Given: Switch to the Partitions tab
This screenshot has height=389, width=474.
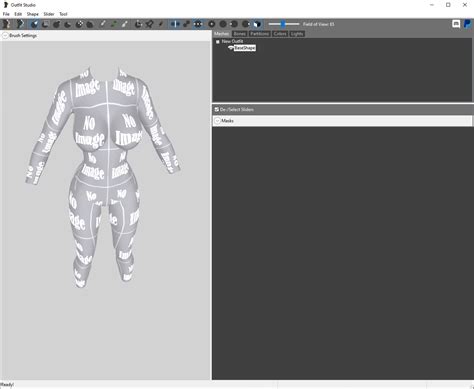Looking at the screenshot, I should point(259,34).
